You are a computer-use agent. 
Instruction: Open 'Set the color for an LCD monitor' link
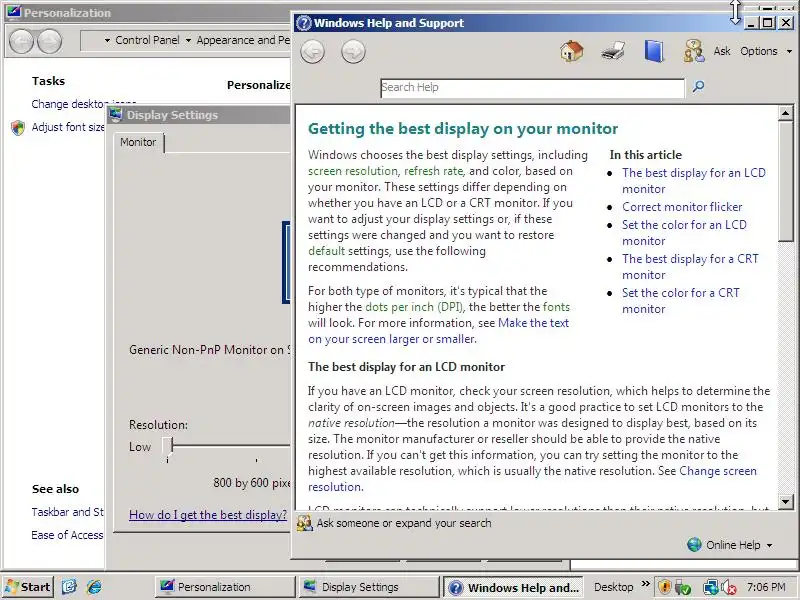(x=684, y=233)
